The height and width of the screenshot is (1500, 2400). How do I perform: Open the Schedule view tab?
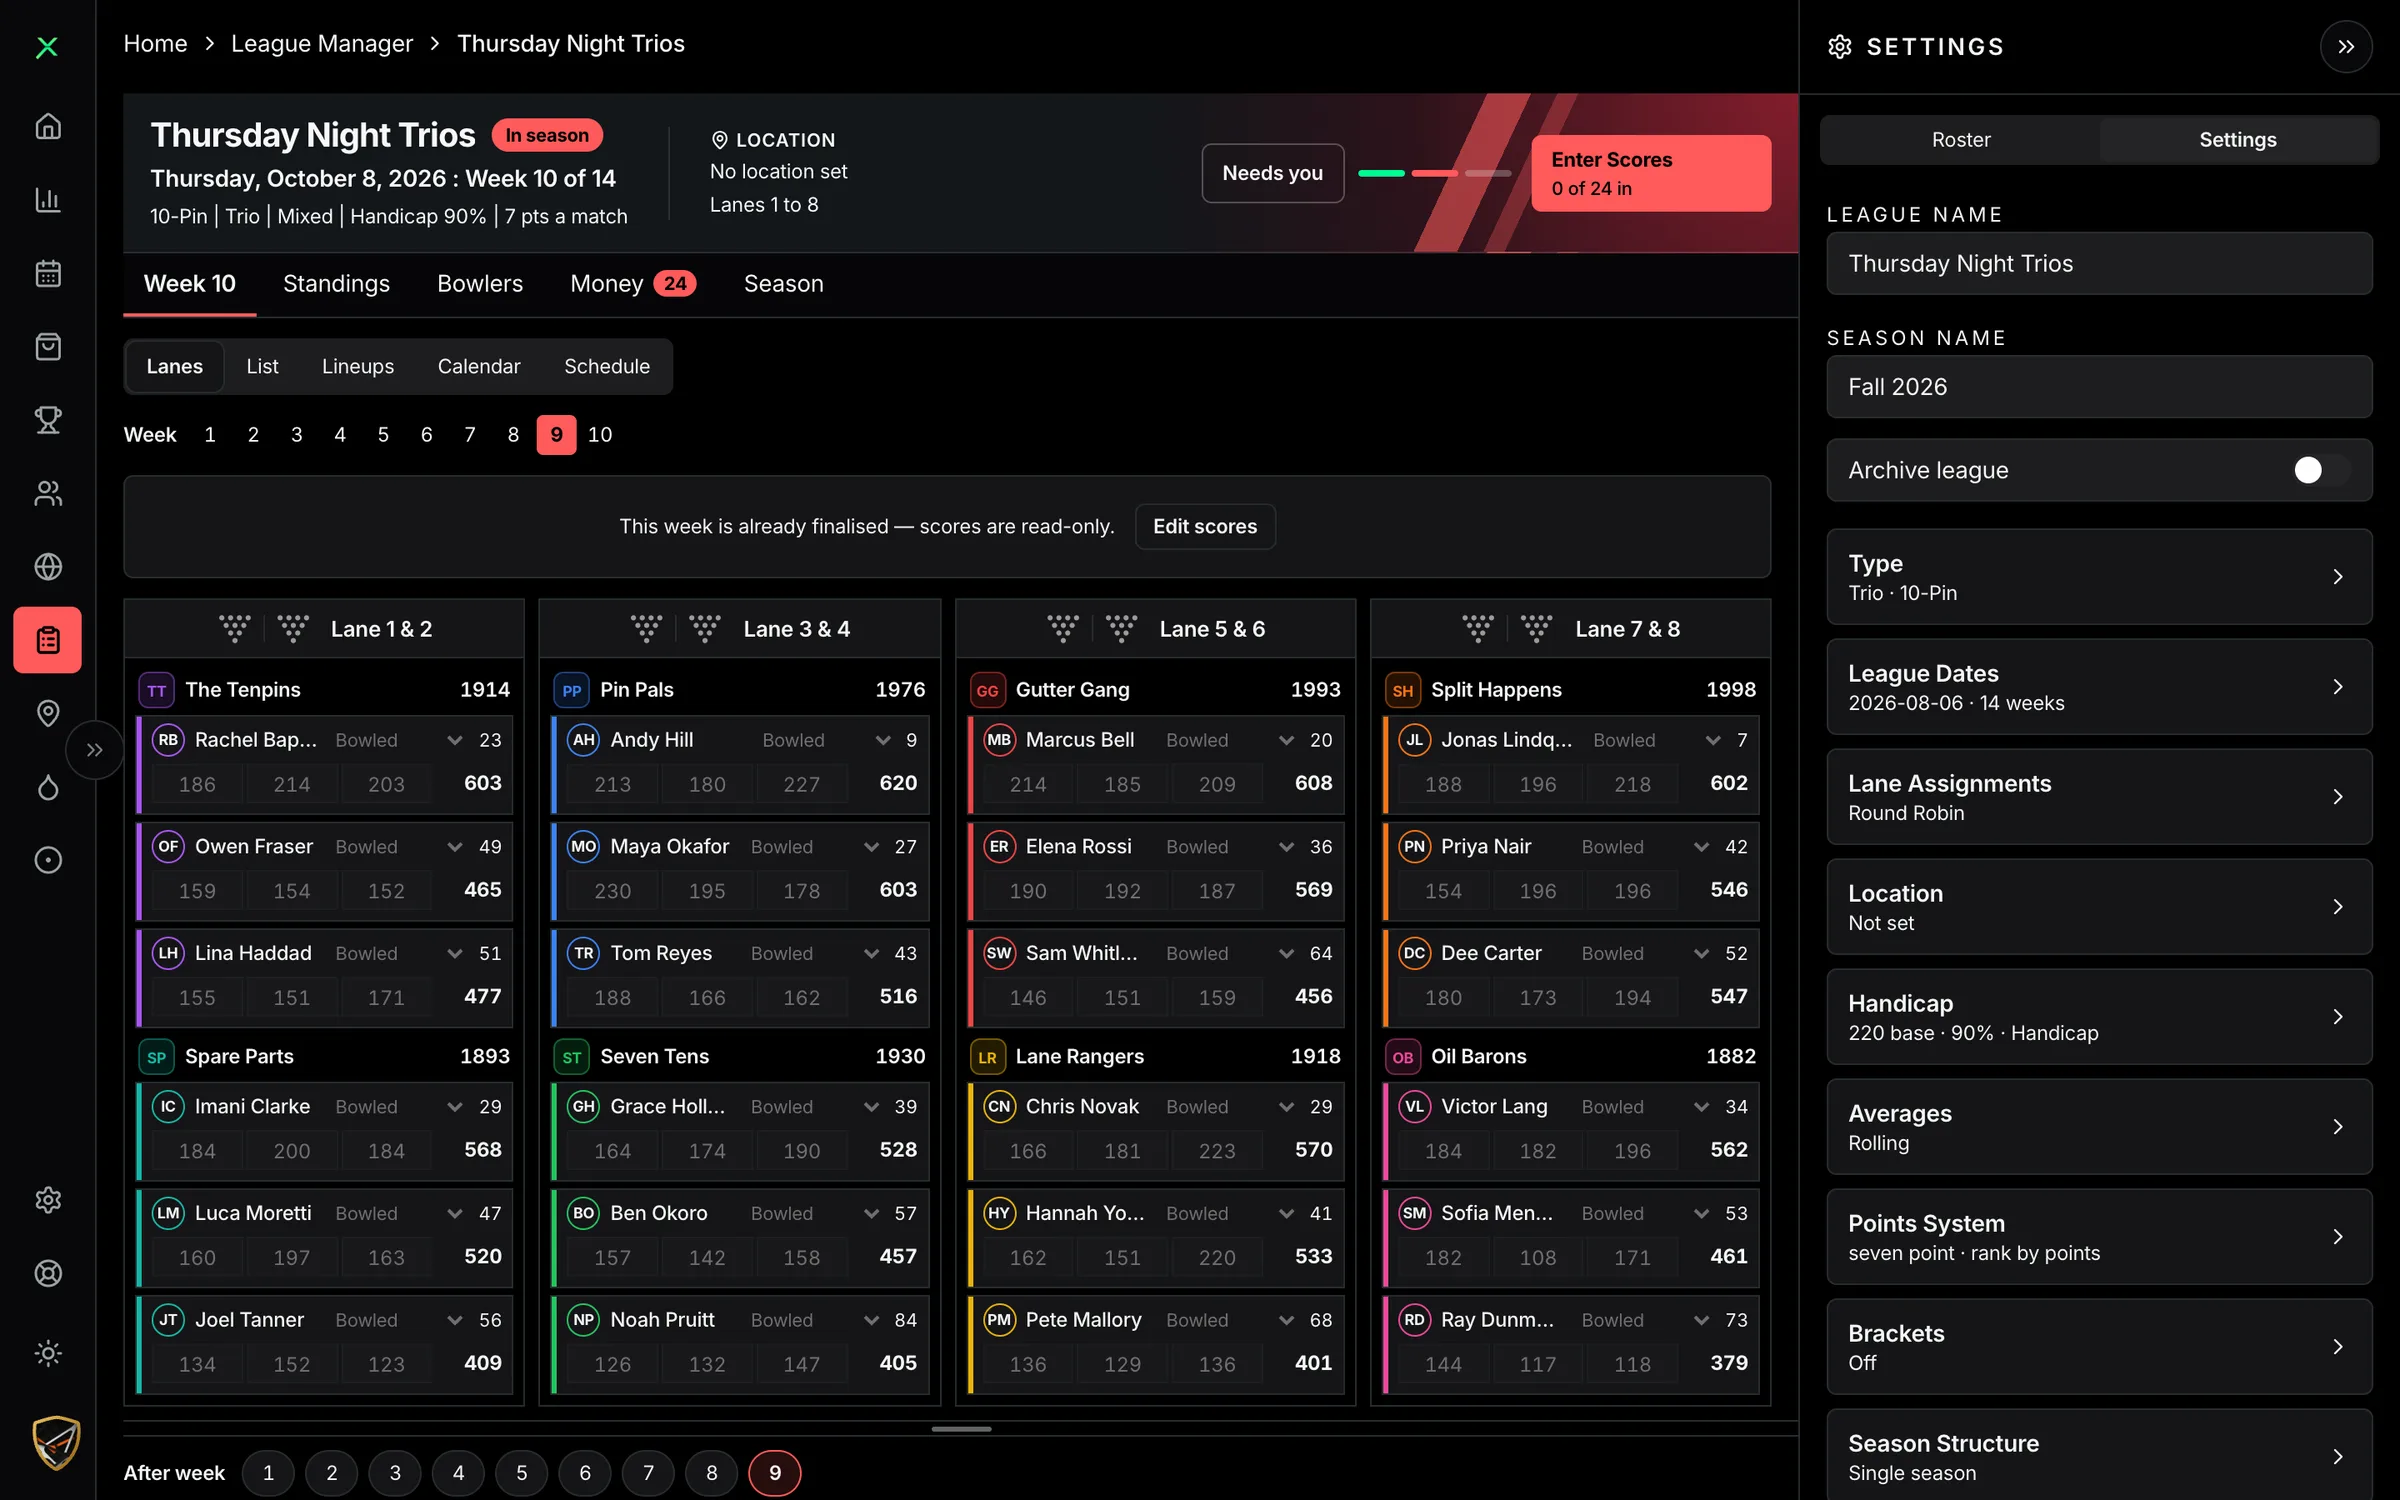coord(607,367)
